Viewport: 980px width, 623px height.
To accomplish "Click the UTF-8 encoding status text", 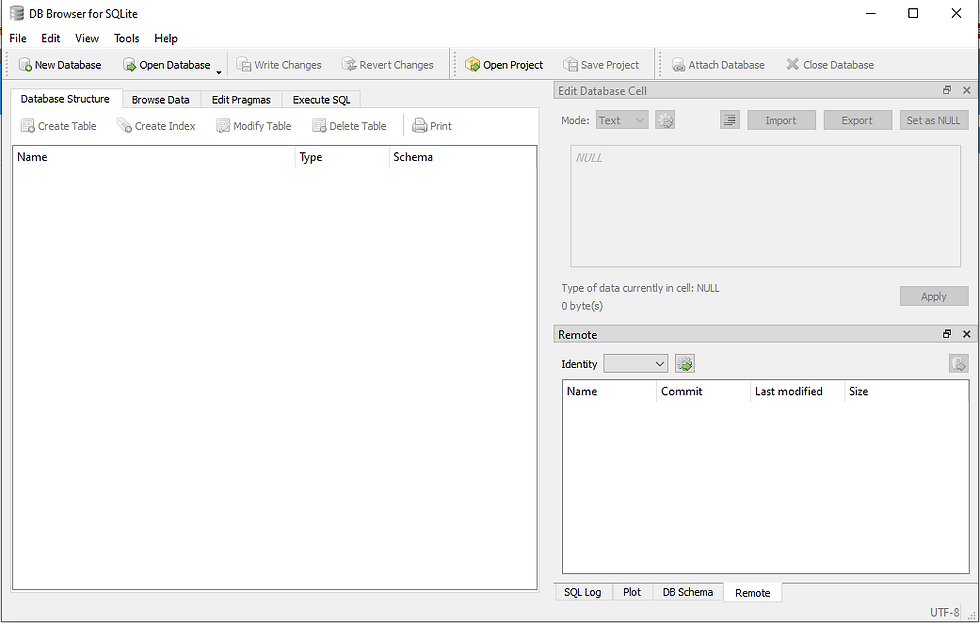I will pos(944,612).
